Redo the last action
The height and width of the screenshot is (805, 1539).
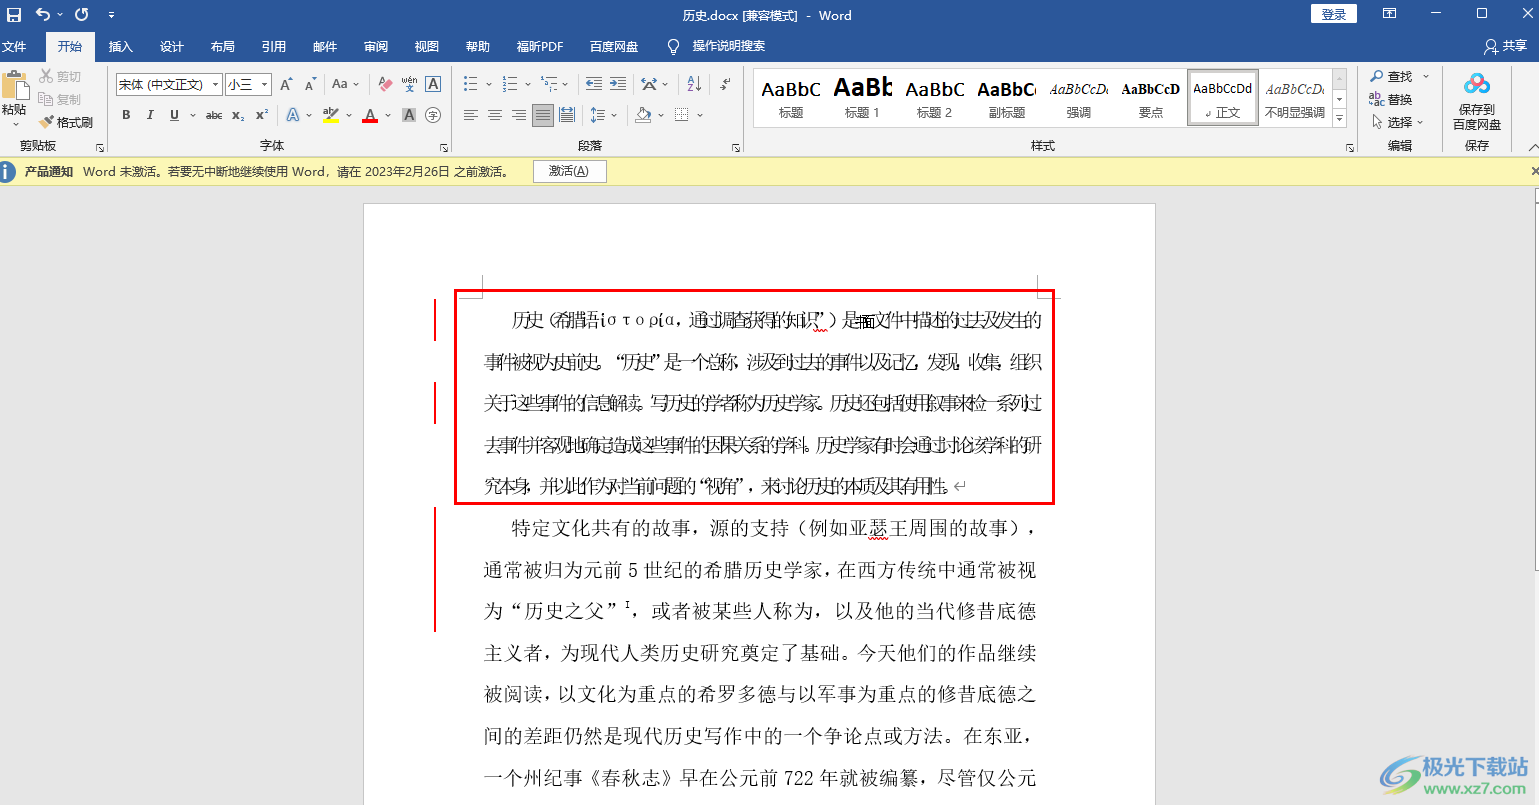[82, 15]
